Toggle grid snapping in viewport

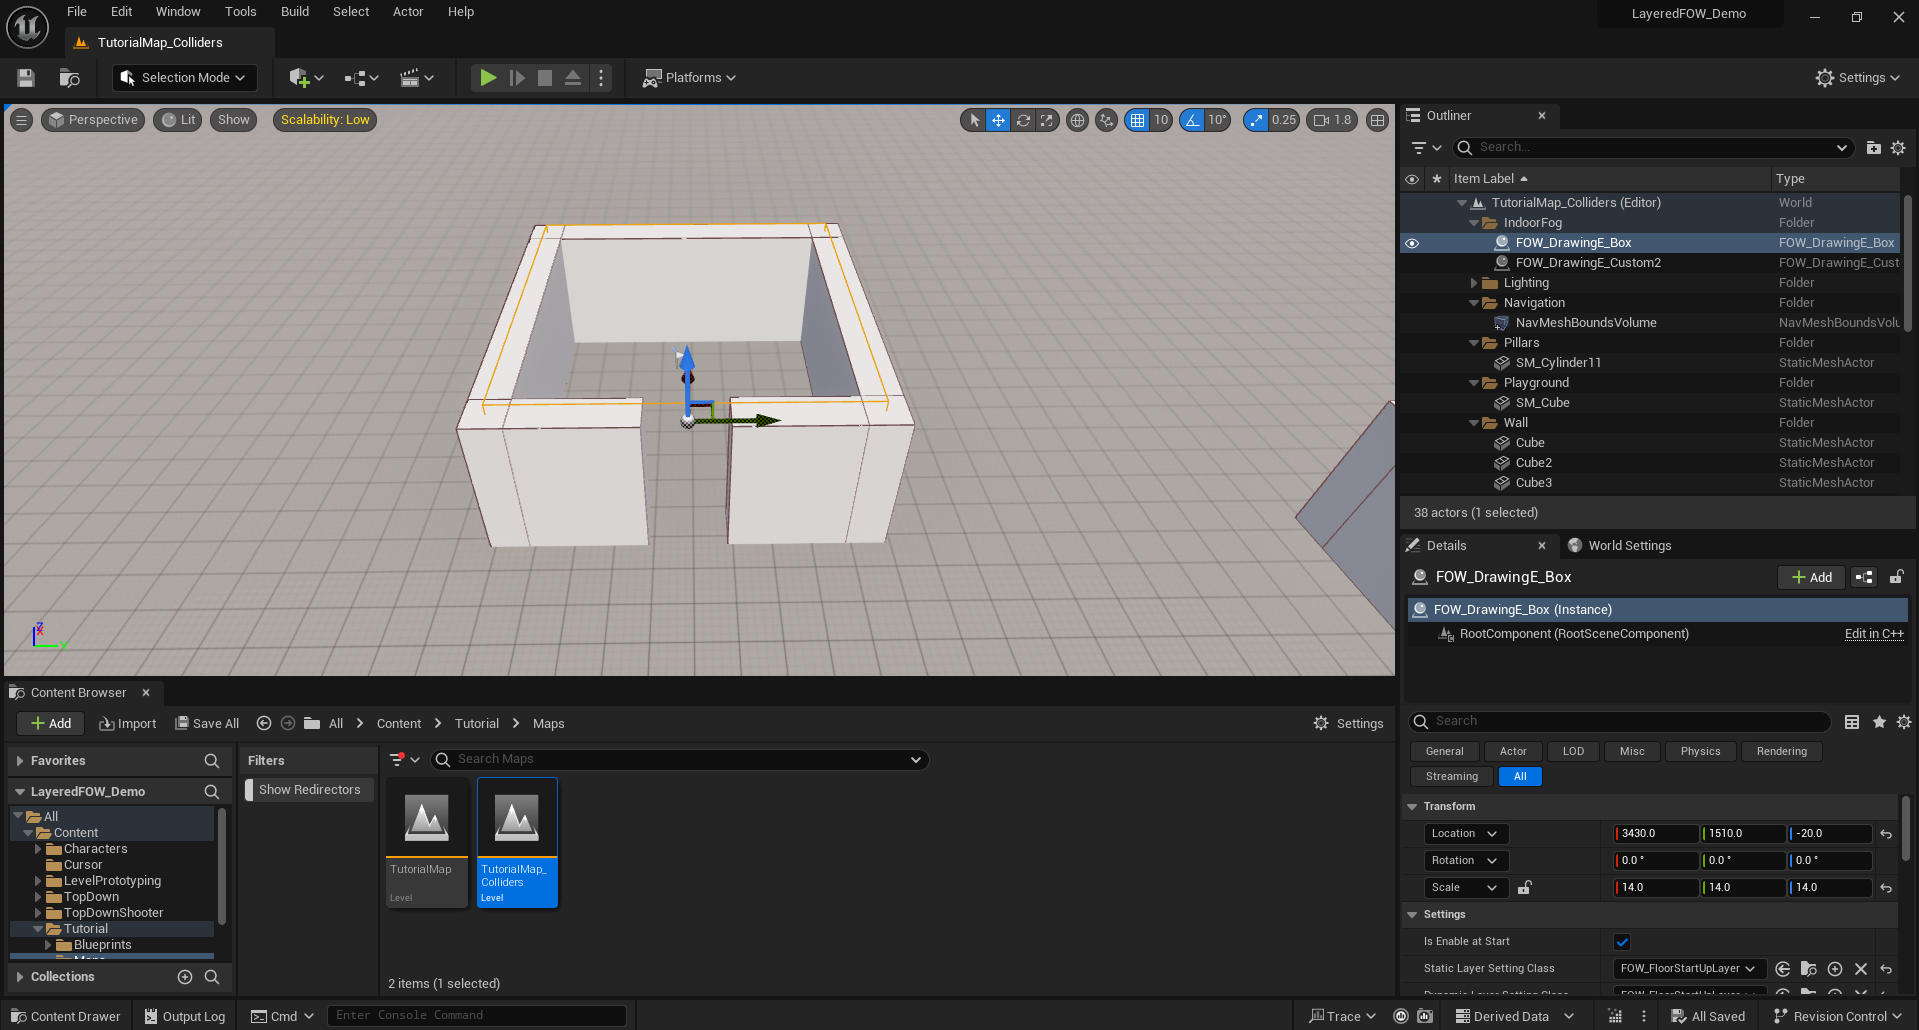click(1137, 120)
